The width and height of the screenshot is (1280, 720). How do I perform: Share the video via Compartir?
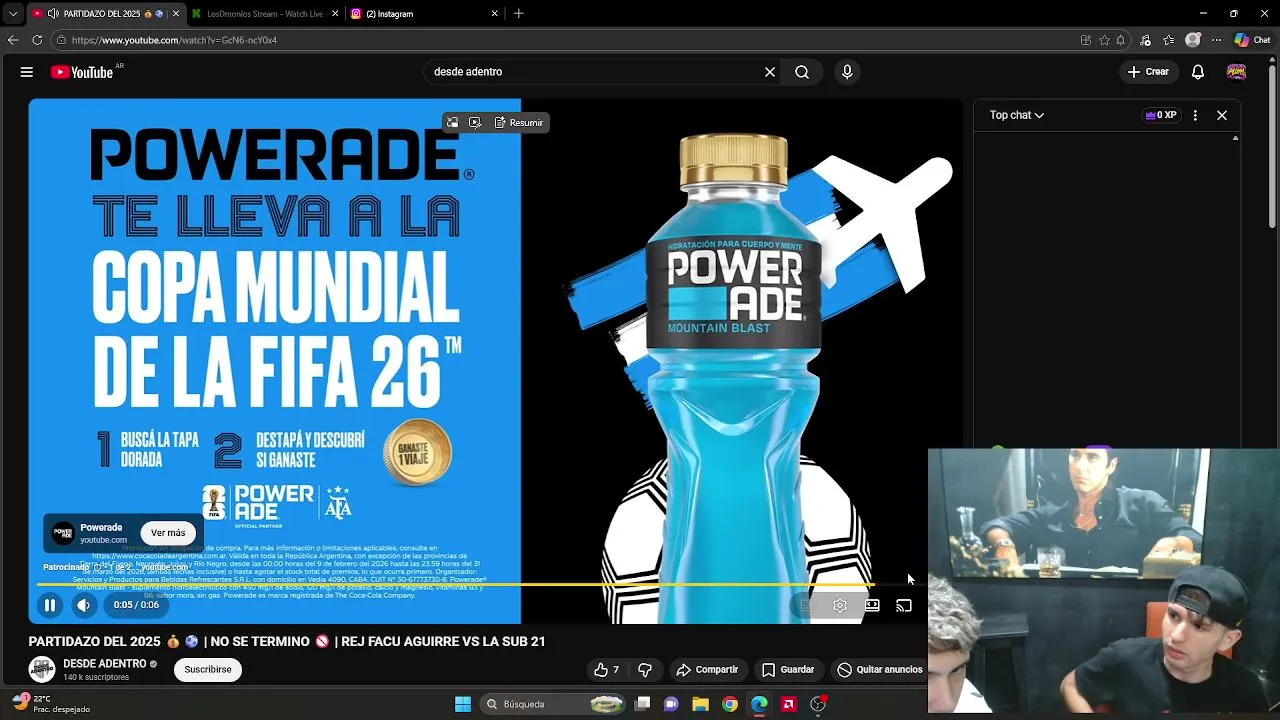pyautogui.click(x=707, y=670)
